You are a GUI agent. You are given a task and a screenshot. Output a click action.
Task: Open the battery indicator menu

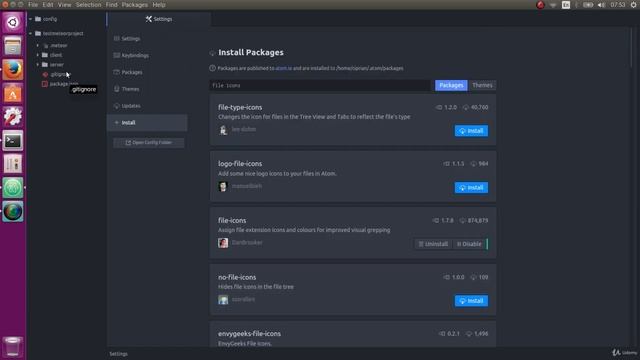coord(588,5)
